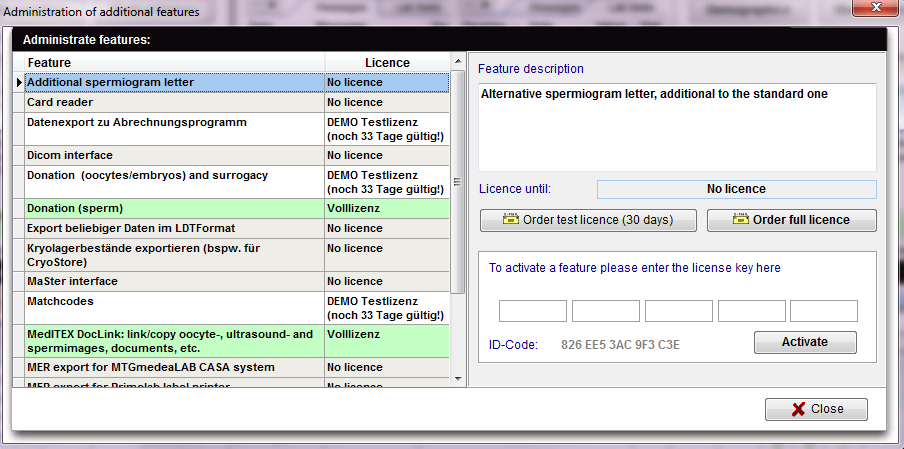Select the Donation (sperm) row
Viewport: 904px width, 449px height.
(x=236, y=208)
